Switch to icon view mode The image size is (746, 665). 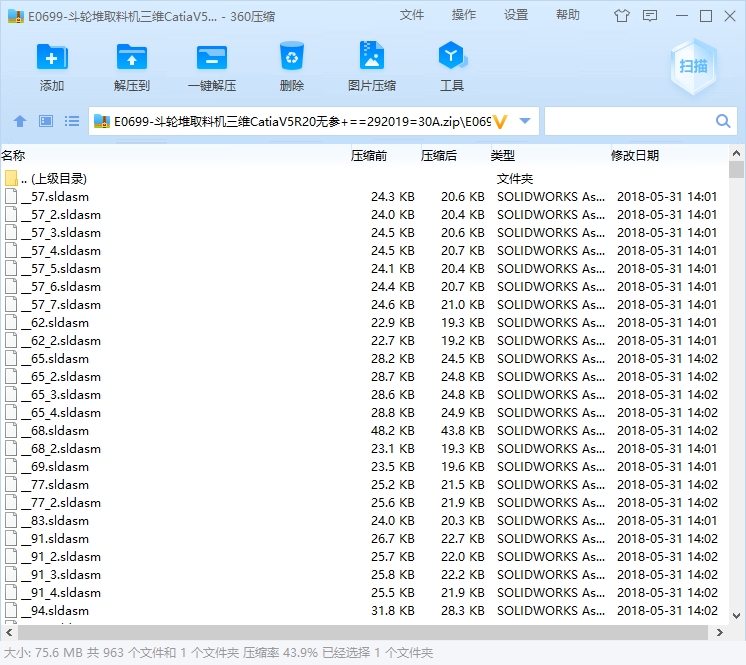point(46,121)
